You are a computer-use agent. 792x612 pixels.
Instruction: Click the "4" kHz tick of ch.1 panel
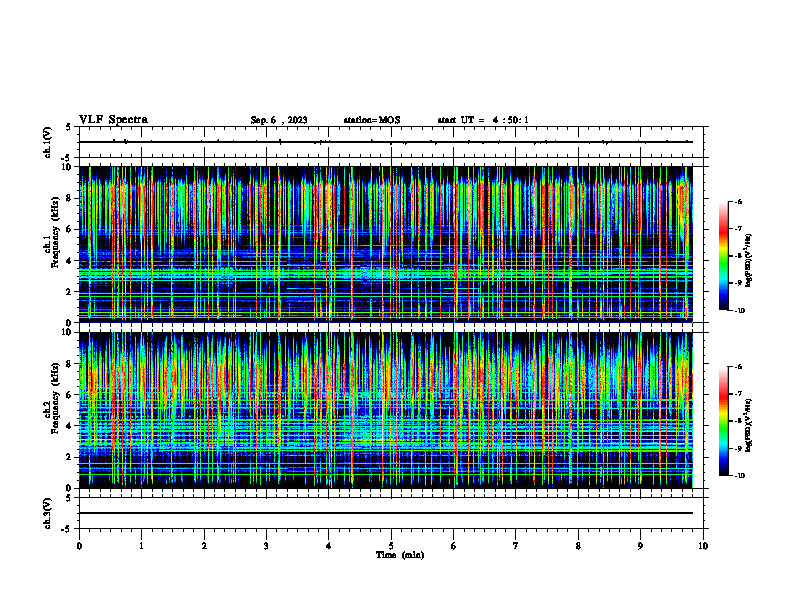tap(69, 261)
